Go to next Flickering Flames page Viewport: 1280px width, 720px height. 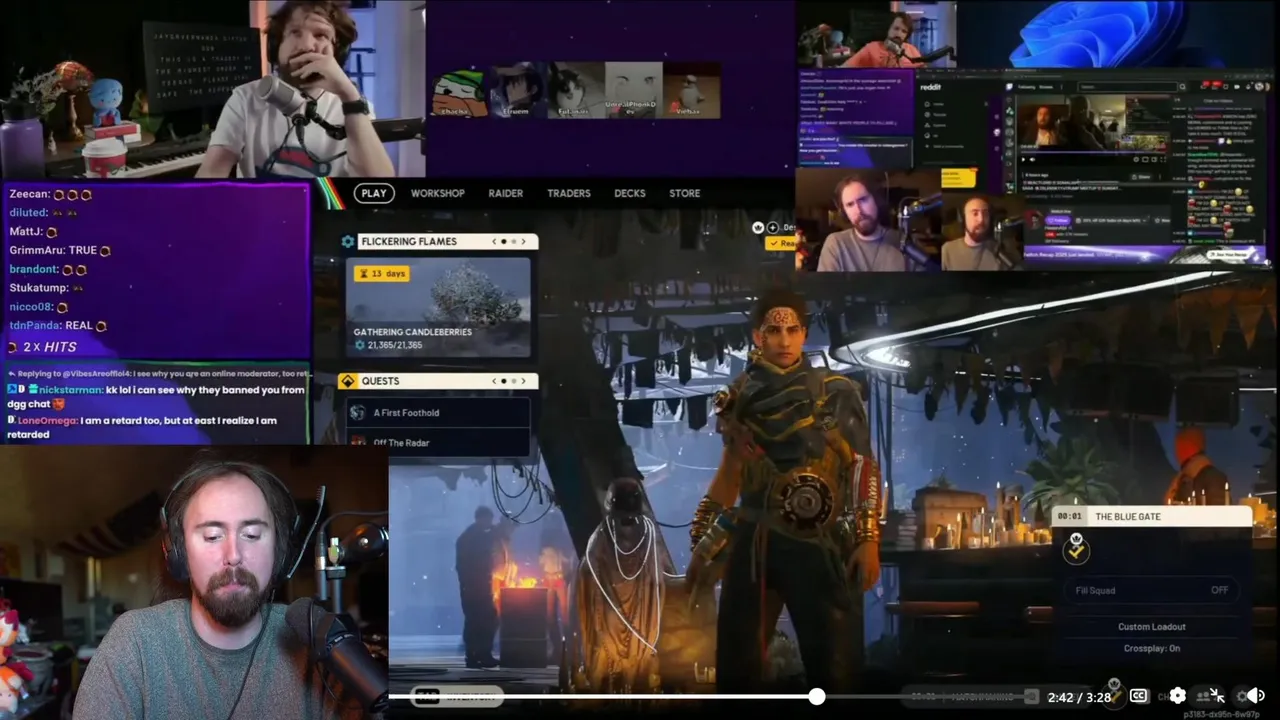523,241
